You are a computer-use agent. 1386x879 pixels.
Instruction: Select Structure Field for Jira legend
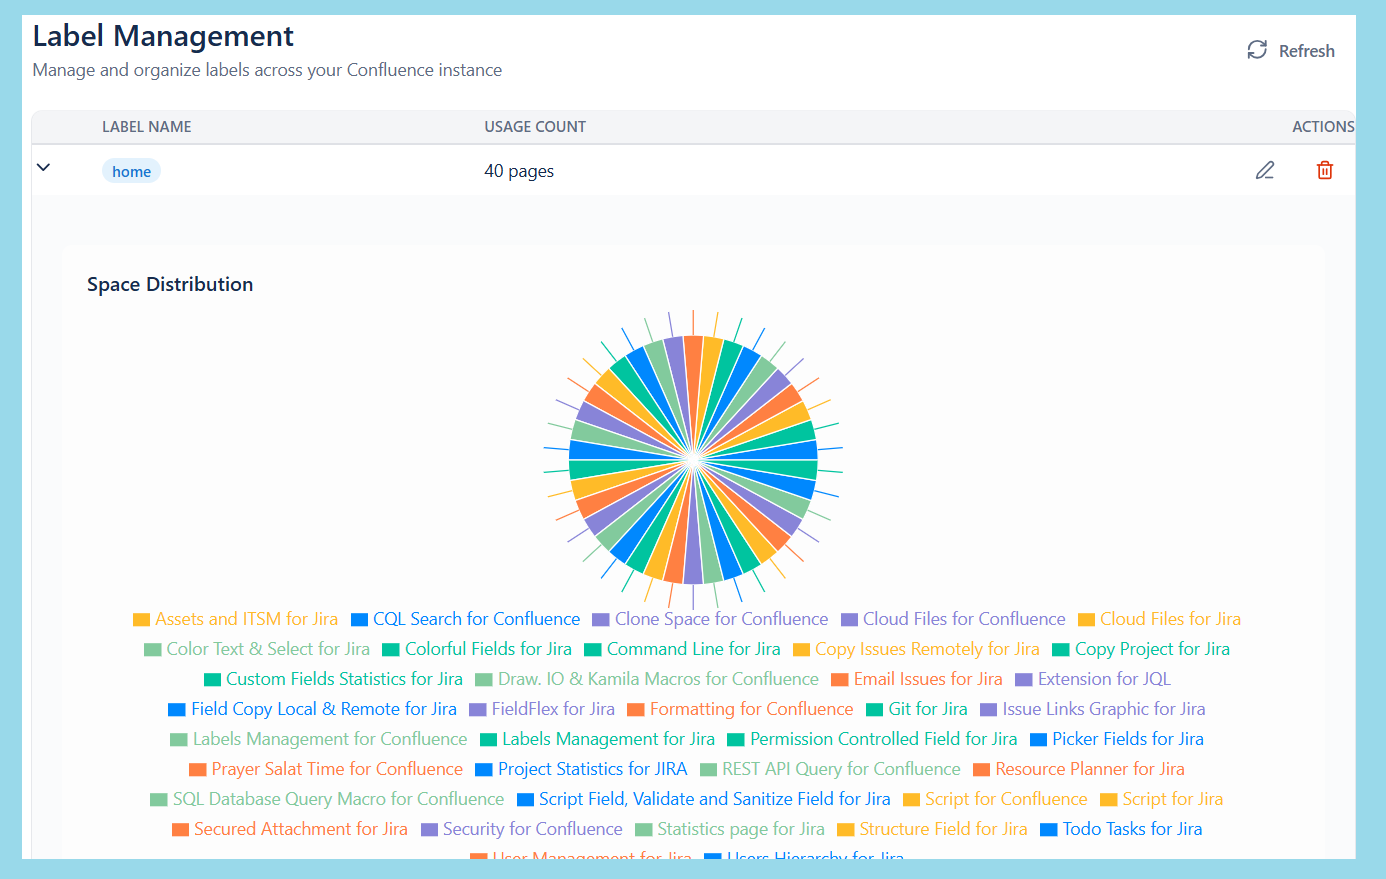(x=932, y=829)
